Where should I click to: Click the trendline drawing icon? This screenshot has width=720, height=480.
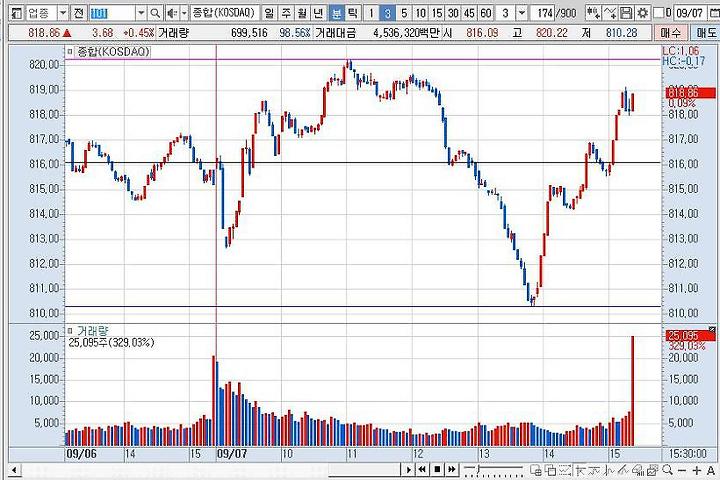coord(581,470)
